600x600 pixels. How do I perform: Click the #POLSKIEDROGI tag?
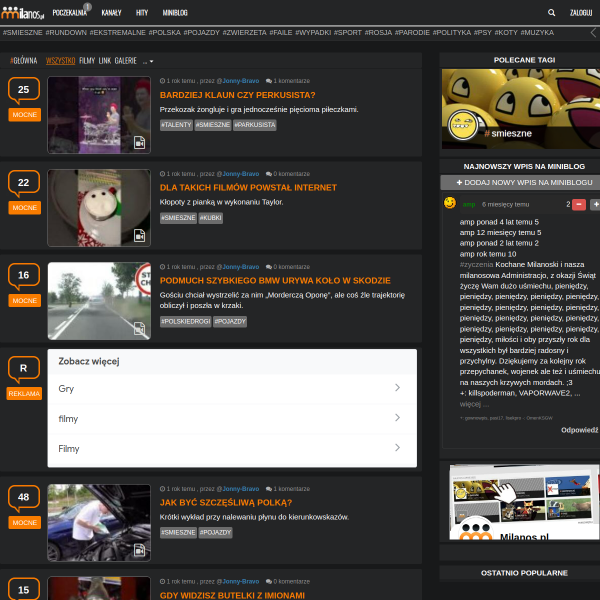click(x=186, y=322)
